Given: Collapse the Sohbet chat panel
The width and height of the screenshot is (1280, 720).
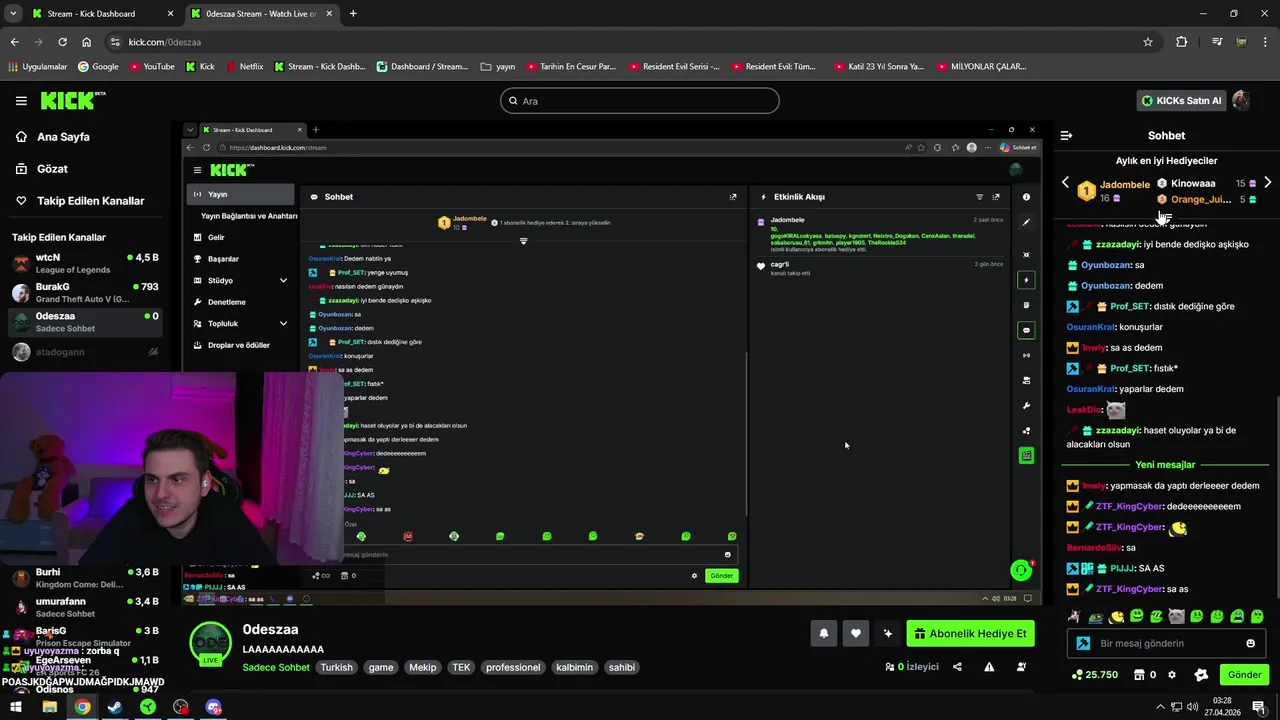Looking at the screenshot, I should [x=1066, y=135].
